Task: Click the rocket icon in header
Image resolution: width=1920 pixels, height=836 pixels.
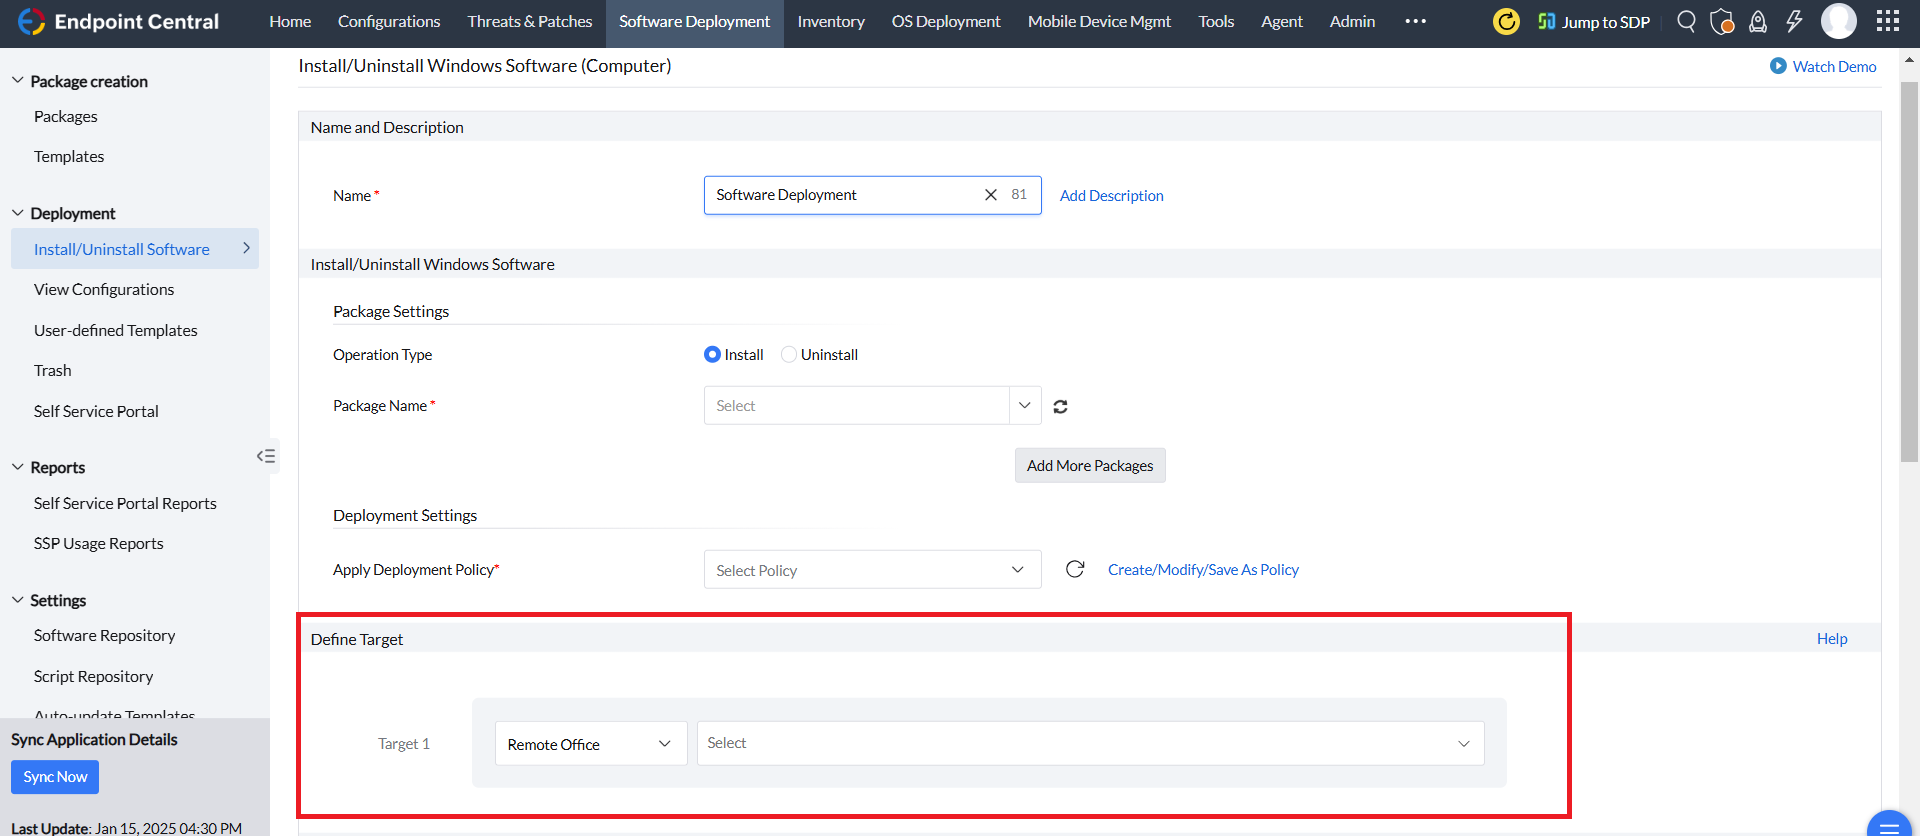Action: 1758,21
